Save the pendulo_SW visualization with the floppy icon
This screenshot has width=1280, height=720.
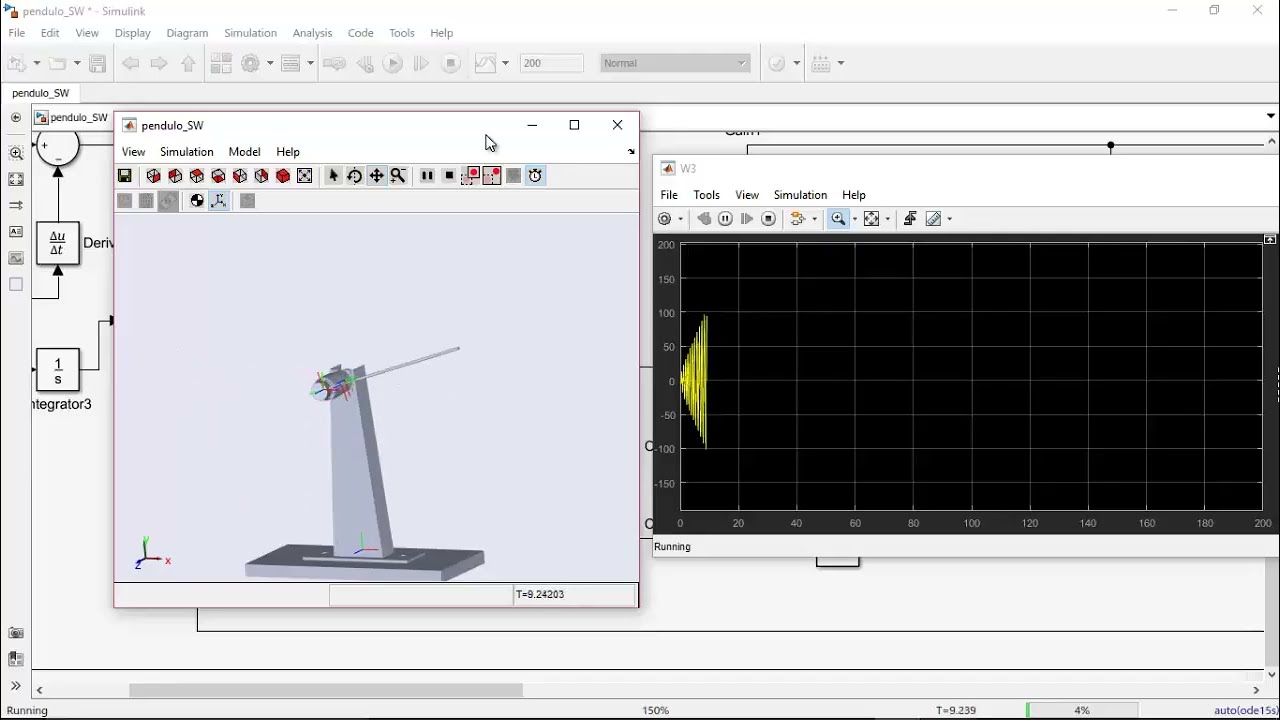(x=125, y=176)
